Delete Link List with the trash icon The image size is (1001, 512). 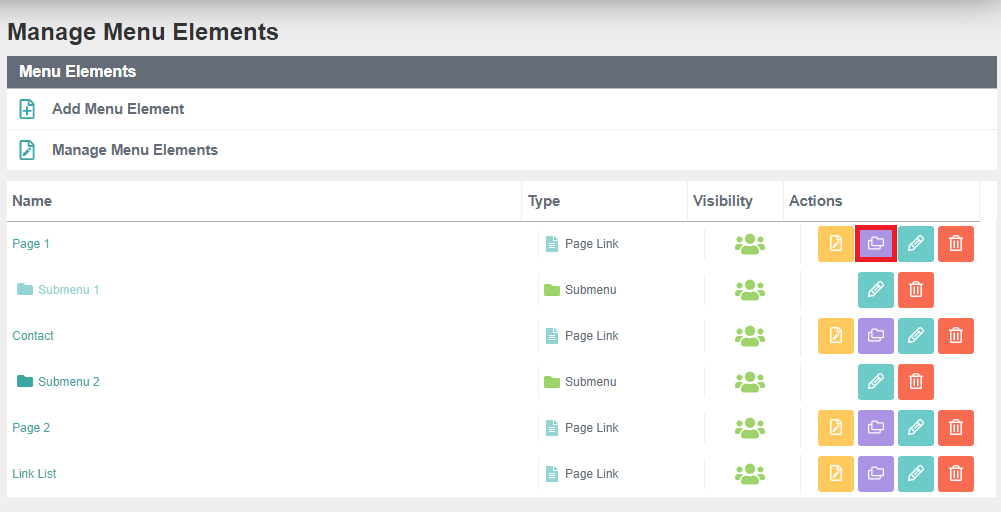(x=956, y=474)
